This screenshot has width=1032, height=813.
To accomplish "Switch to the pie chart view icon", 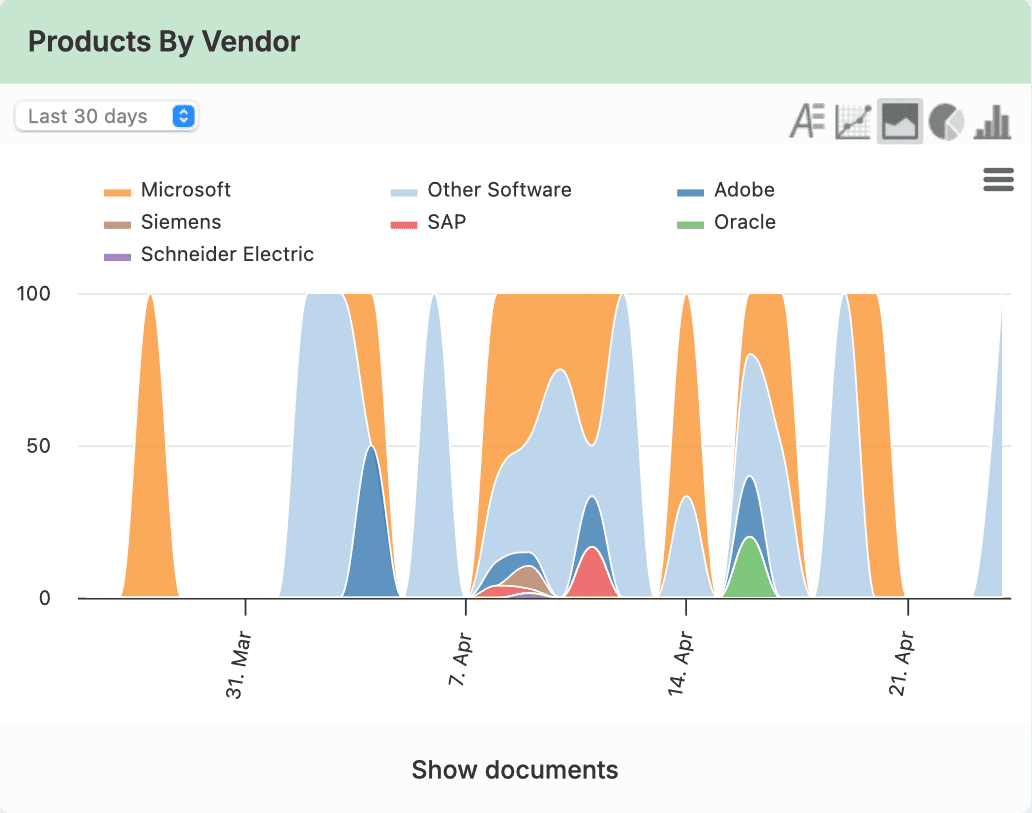I will pos(946,121).
